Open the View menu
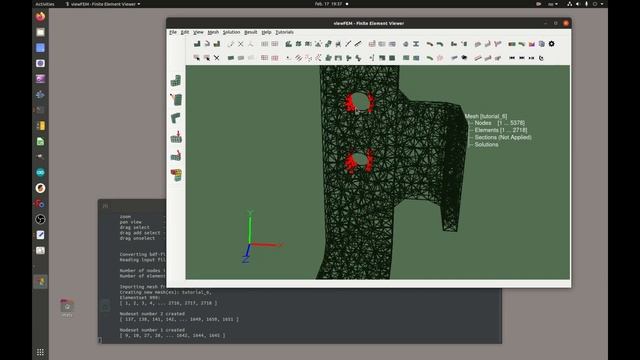Image resolution: width=640 pixels, height=360 pixels. [x=198, y=32]
